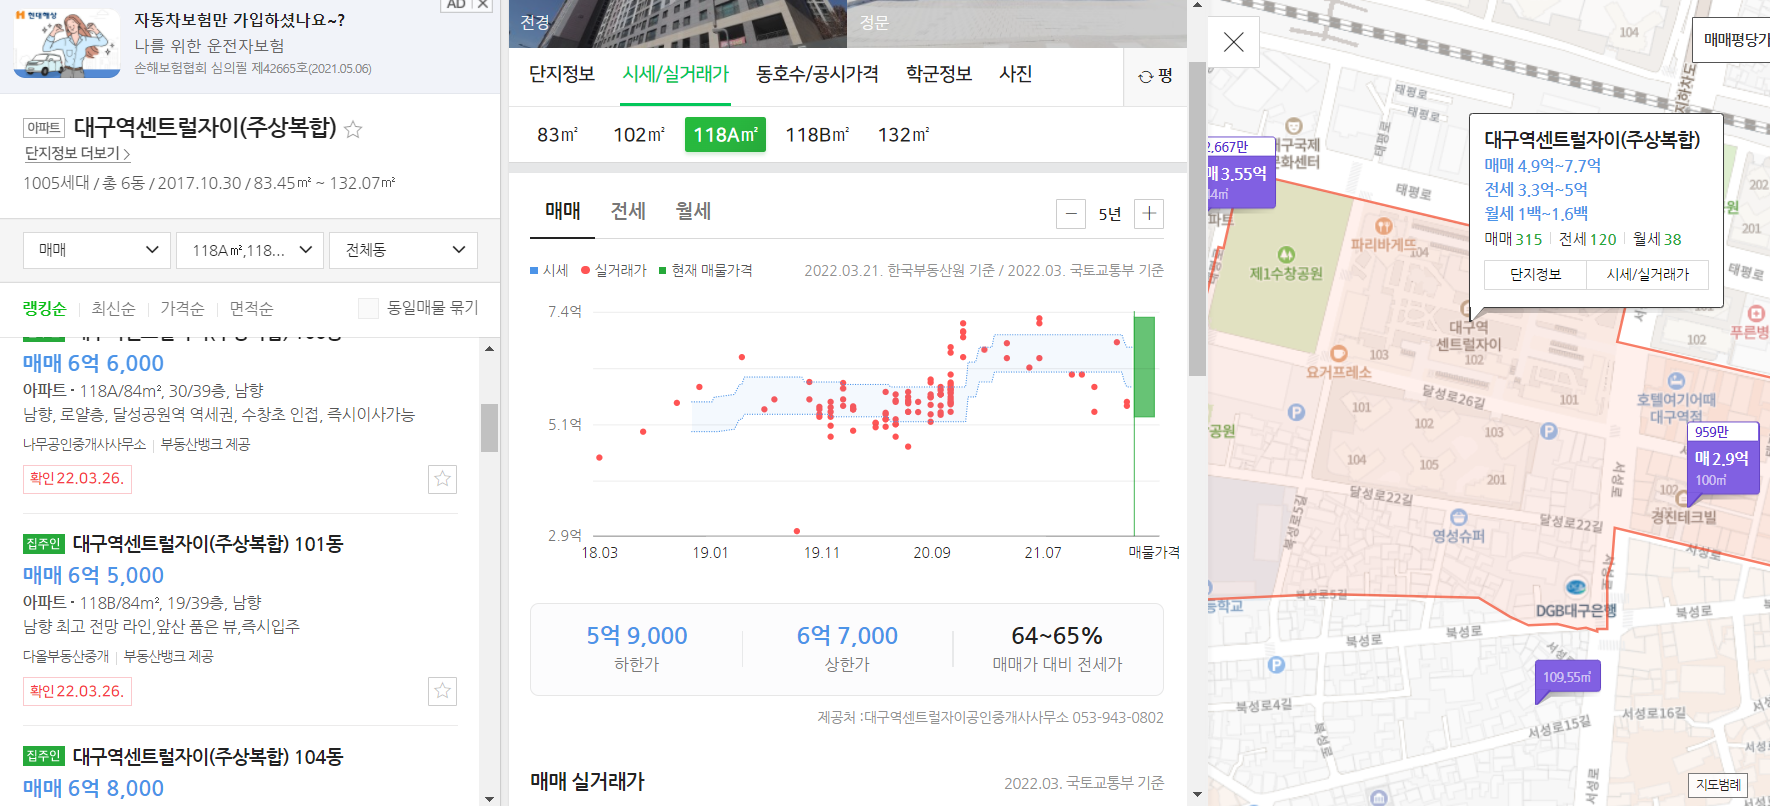Image resolution: width=1770 pixels, height=806 pixels.
Task: Select the 118B㎡ area option
Action: pyautogui.click(x=818, y=134)
